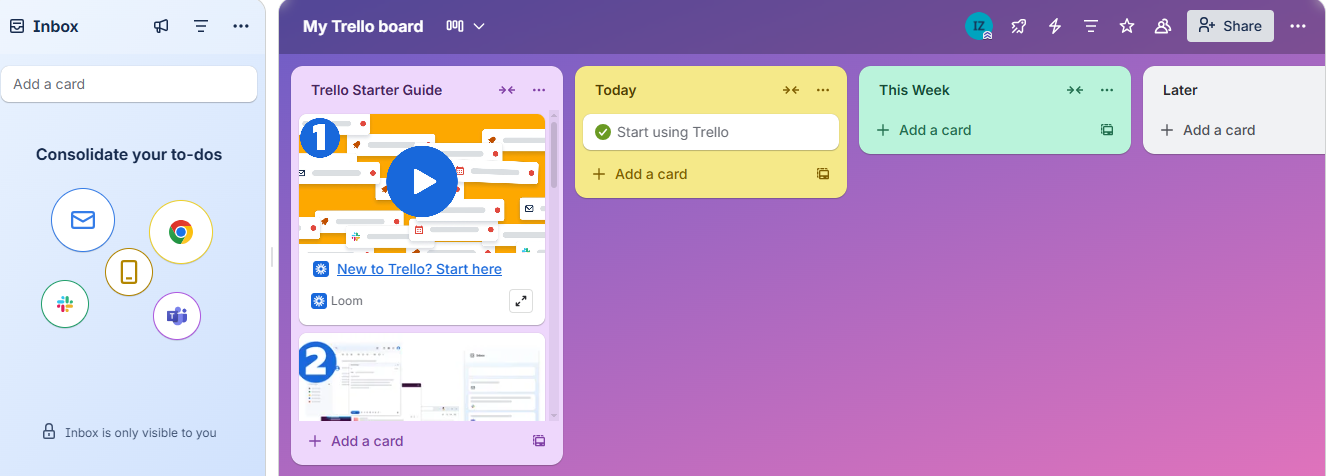Collapse the Today list
Image resolution: width=1327 pixels, height=476 pixels.
pos(791,90)
